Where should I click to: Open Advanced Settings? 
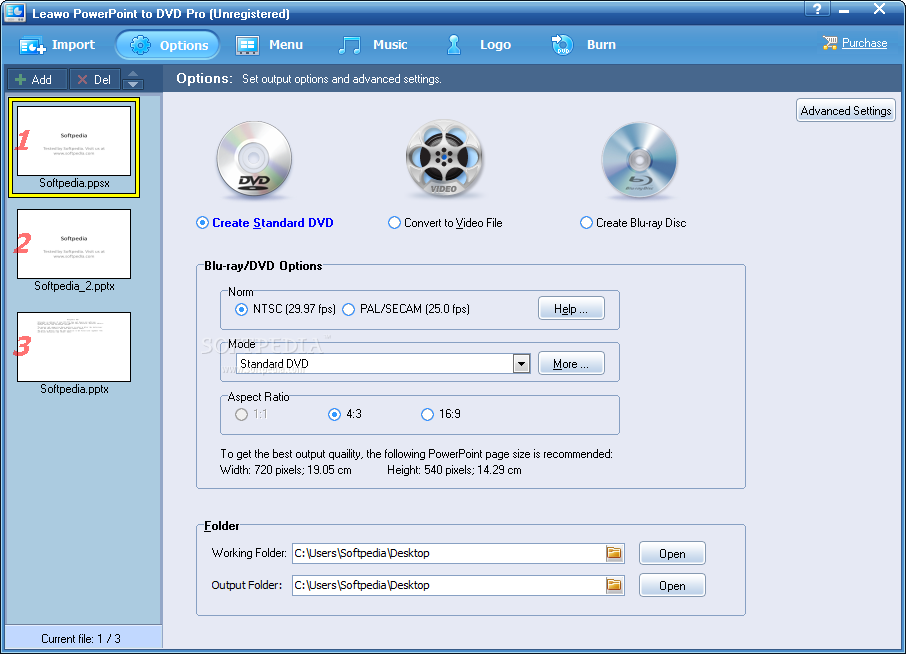pos(845,110)
